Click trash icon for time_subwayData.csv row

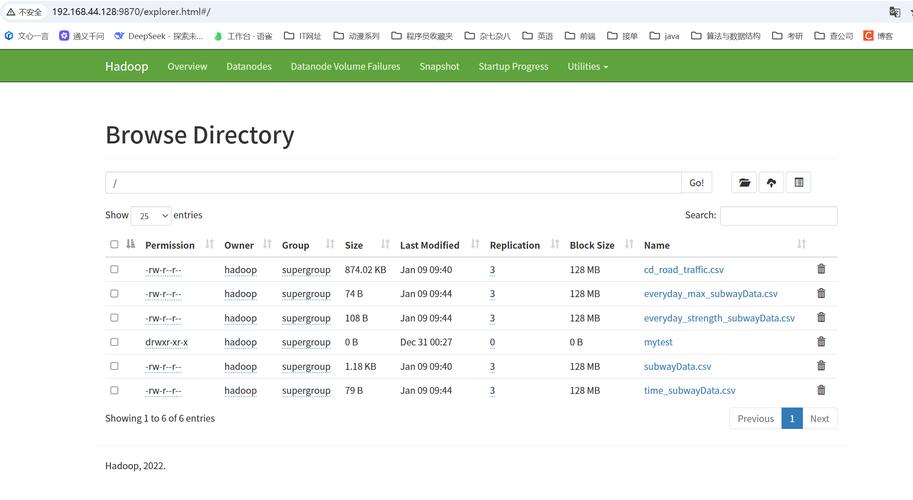[x=821, y=390]
